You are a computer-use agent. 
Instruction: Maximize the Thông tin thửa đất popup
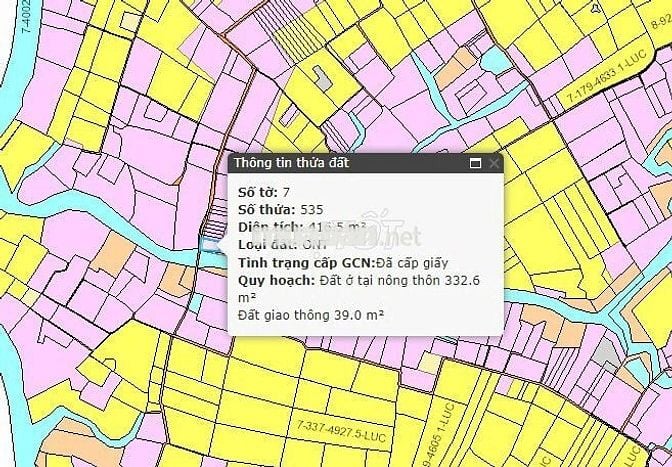pyautogui.click(x=476, y=163)
